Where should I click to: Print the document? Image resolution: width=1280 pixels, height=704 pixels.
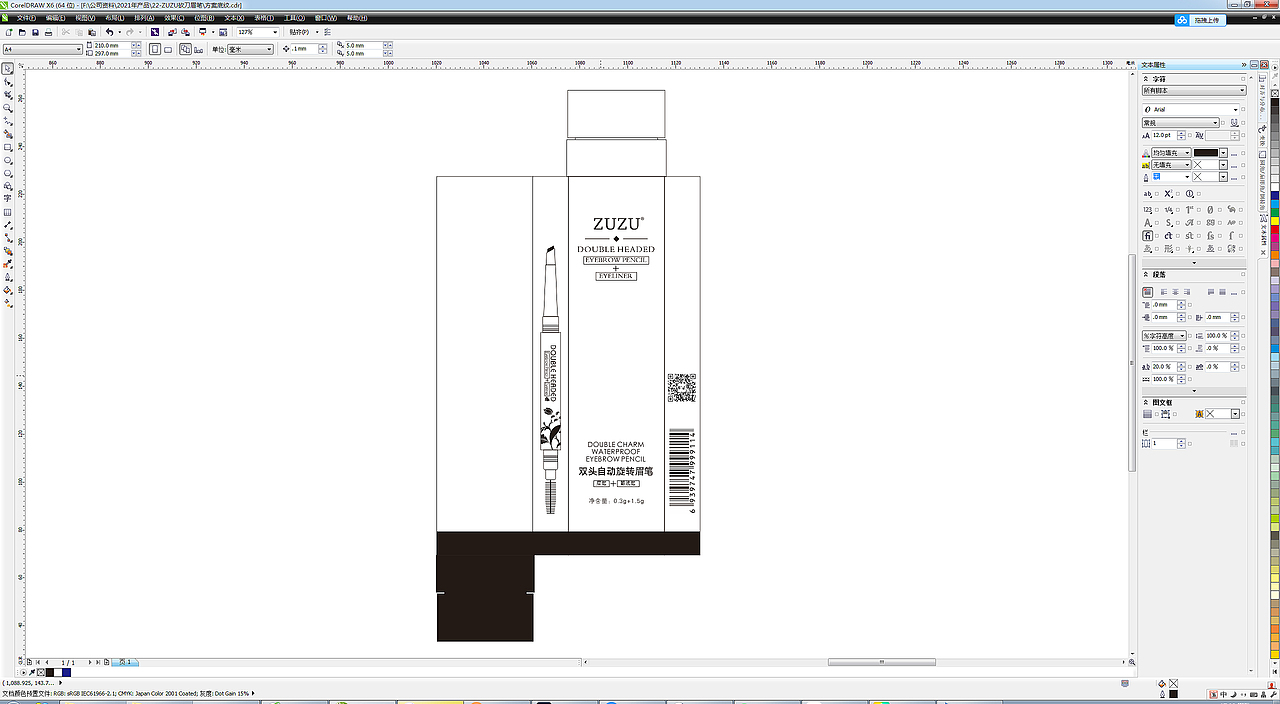48,32
